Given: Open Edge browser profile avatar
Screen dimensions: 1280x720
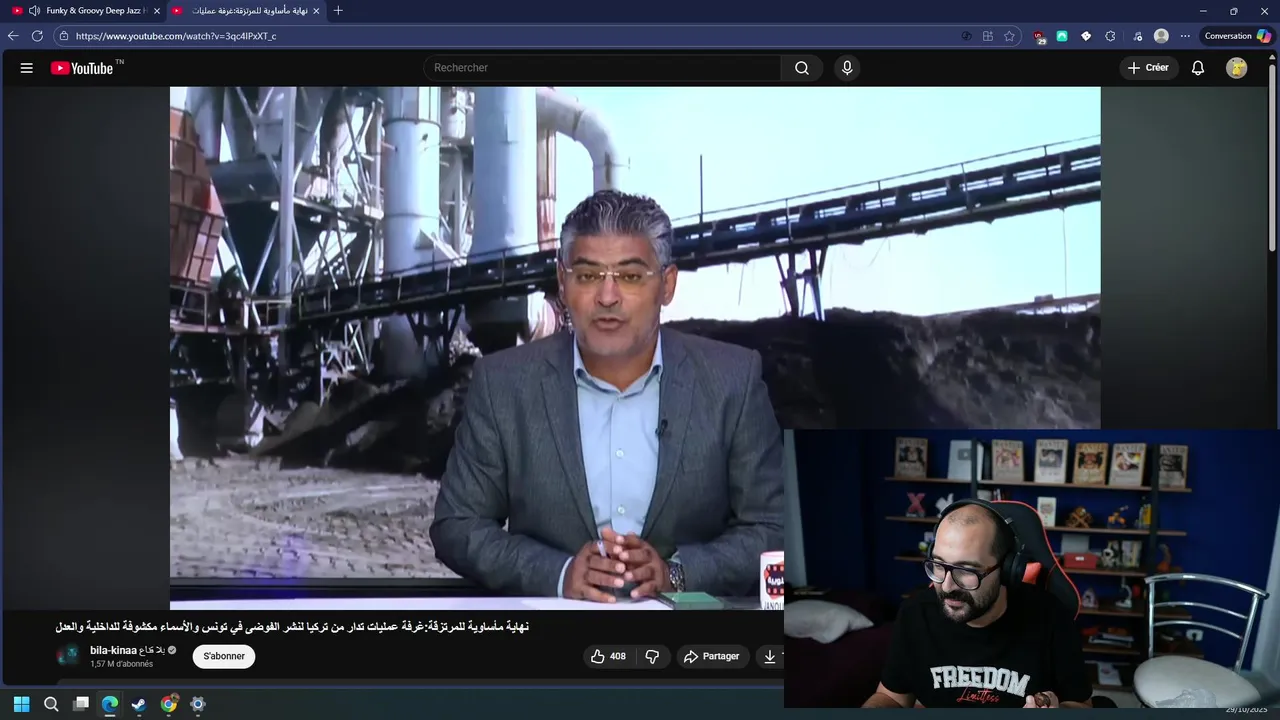Looking at the screenshot, I should point(1161,36).
